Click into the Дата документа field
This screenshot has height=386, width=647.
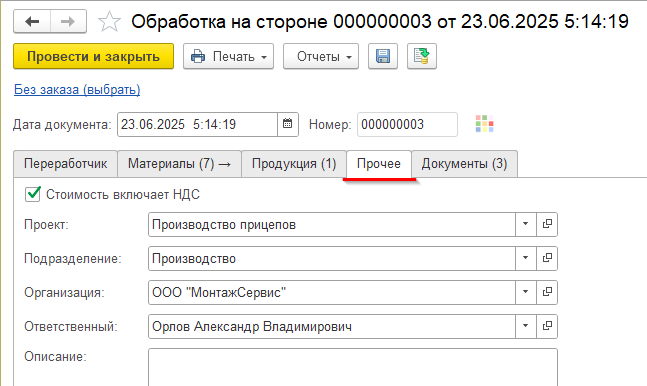click(x=198, y=124)
